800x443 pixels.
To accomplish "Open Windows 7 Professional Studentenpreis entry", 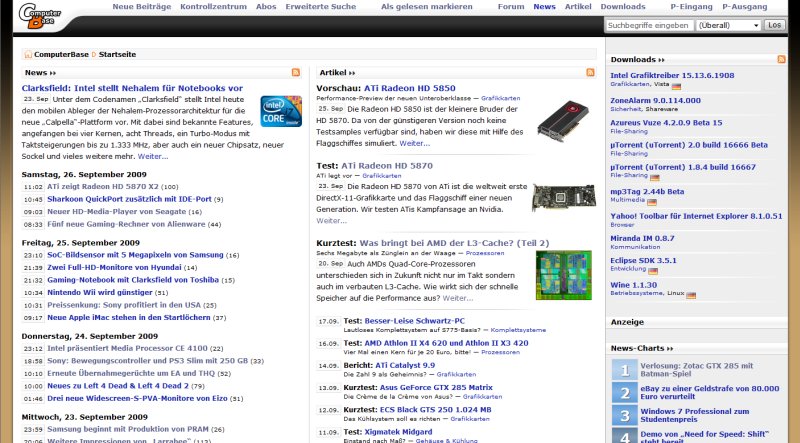I will [695, 415].
